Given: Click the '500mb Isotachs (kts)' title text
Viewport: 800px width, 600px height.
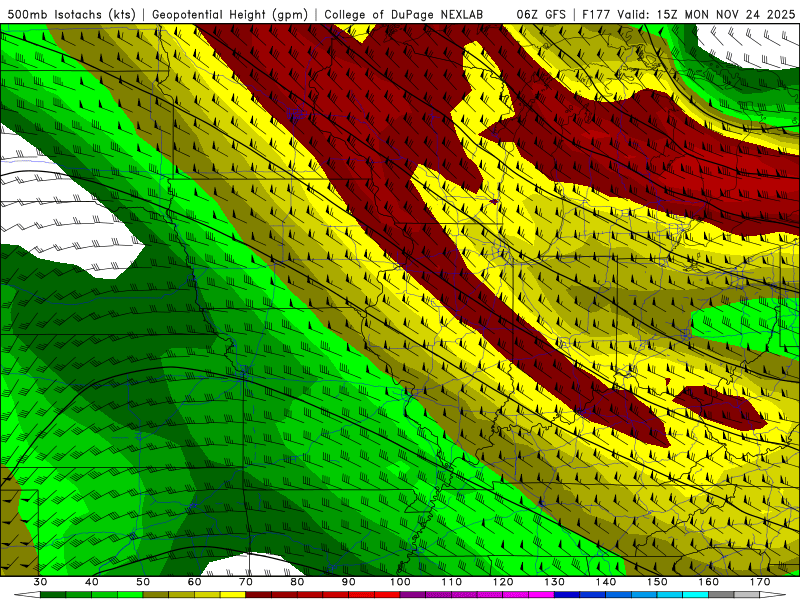Looking at the screenshot, I should (x=71, y=14).
